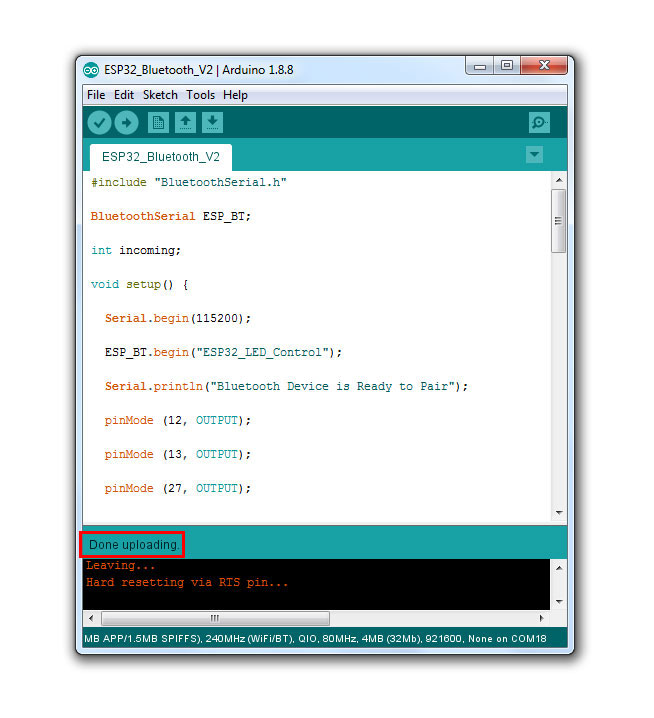The height and width of the screenshot is (718, 654).
Task: Click the Serial.println Bluetooth Device line
Action: point(286,386)
